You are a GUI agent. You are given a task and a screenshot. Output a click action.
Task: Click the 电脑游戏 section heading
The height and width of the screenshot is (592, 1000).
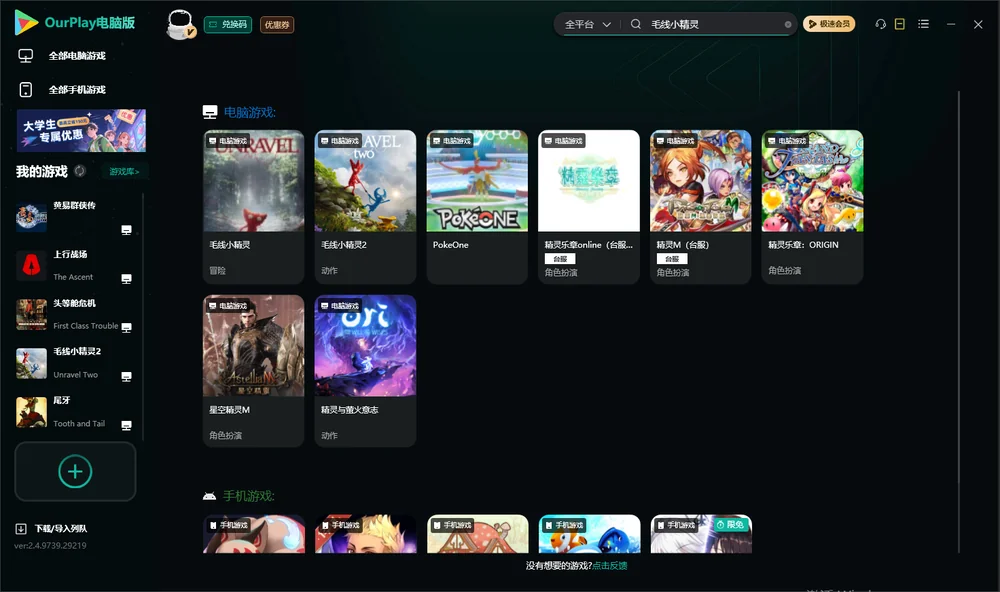click(x=249, y=112)
